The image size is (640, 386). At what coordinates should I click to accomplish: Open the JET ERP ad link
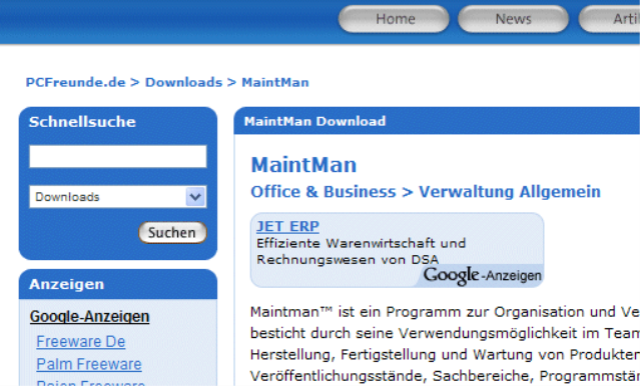288,226
